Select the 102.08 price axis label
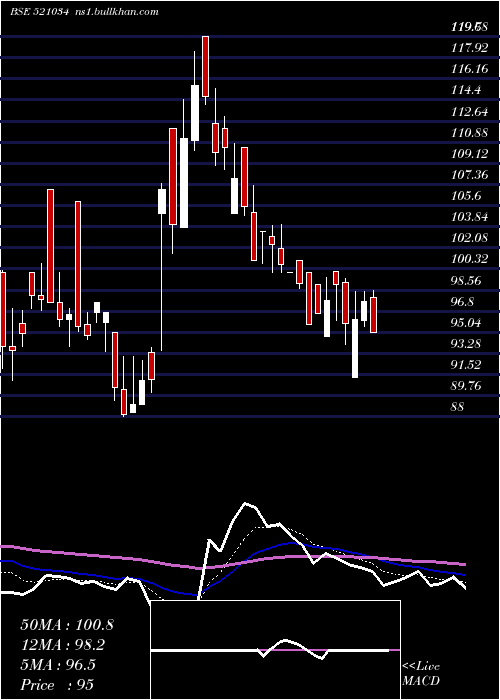 tap(469, 238)
